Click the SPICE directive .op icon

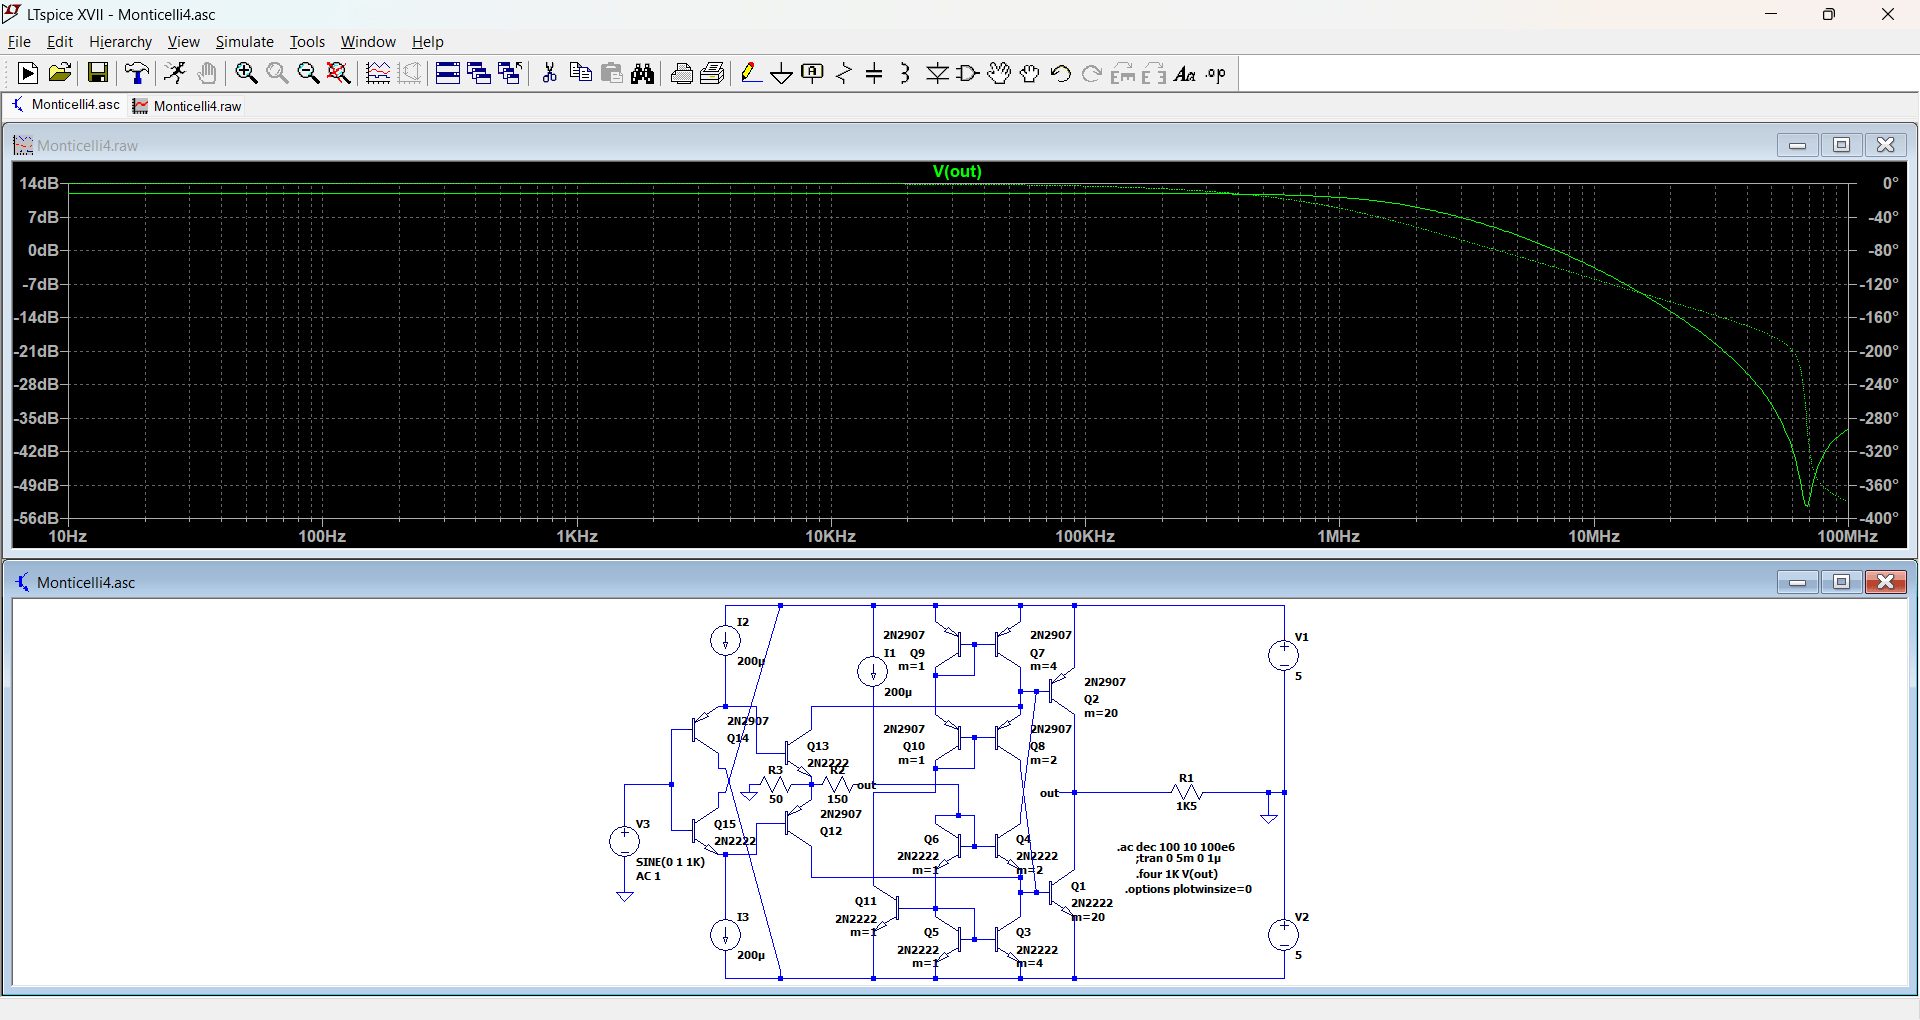click(x=1216, y=73)
